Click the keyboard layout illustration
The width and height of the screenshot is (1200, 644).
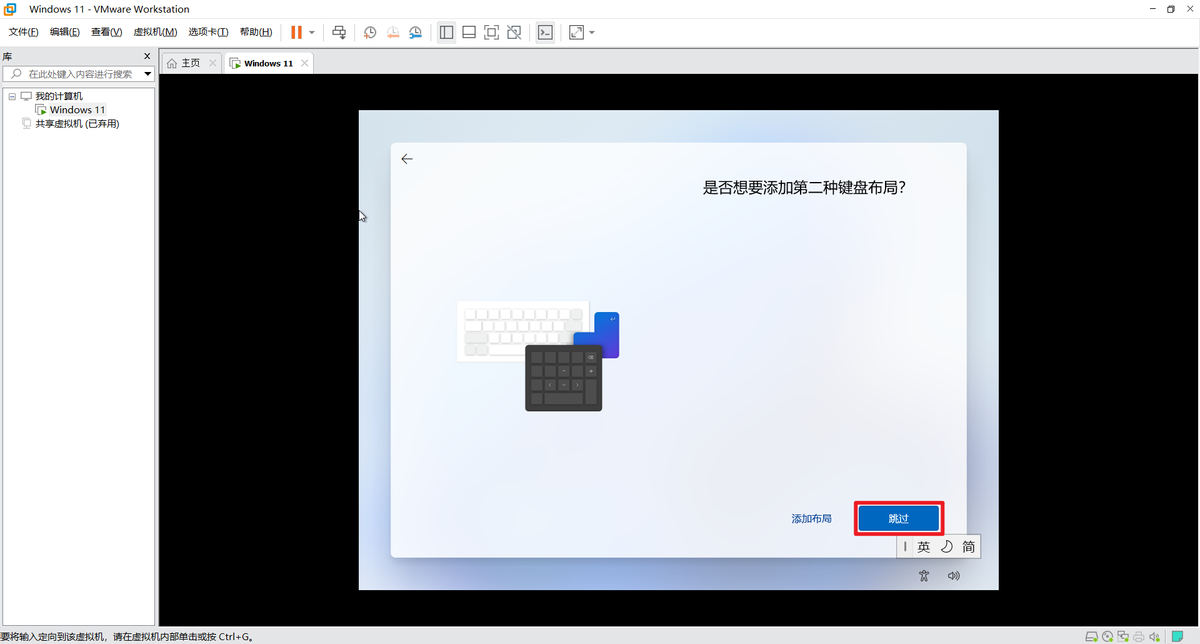point(538,357)
